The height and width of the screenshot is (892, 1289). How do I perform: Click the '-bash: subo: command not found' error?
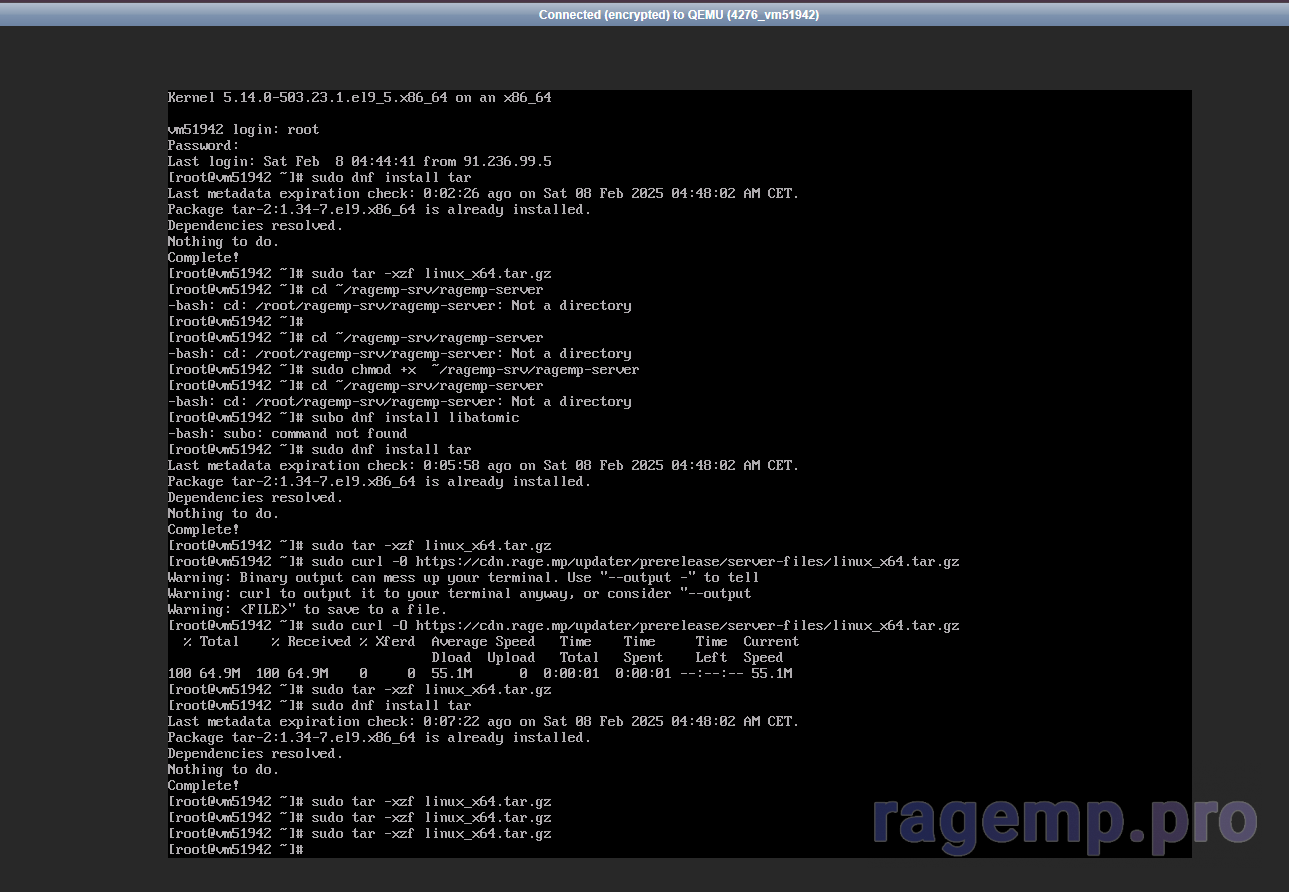288,433
